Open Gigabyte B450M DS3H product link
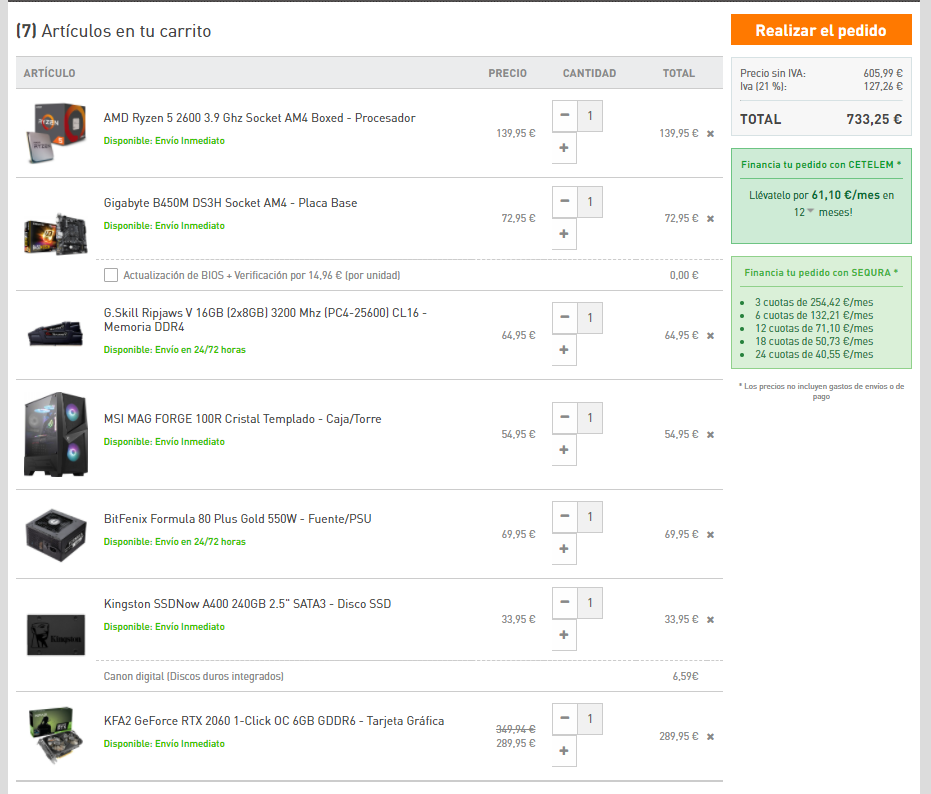Image resolution: width=931 pixels, height=794 pixels. pos(230,203)
